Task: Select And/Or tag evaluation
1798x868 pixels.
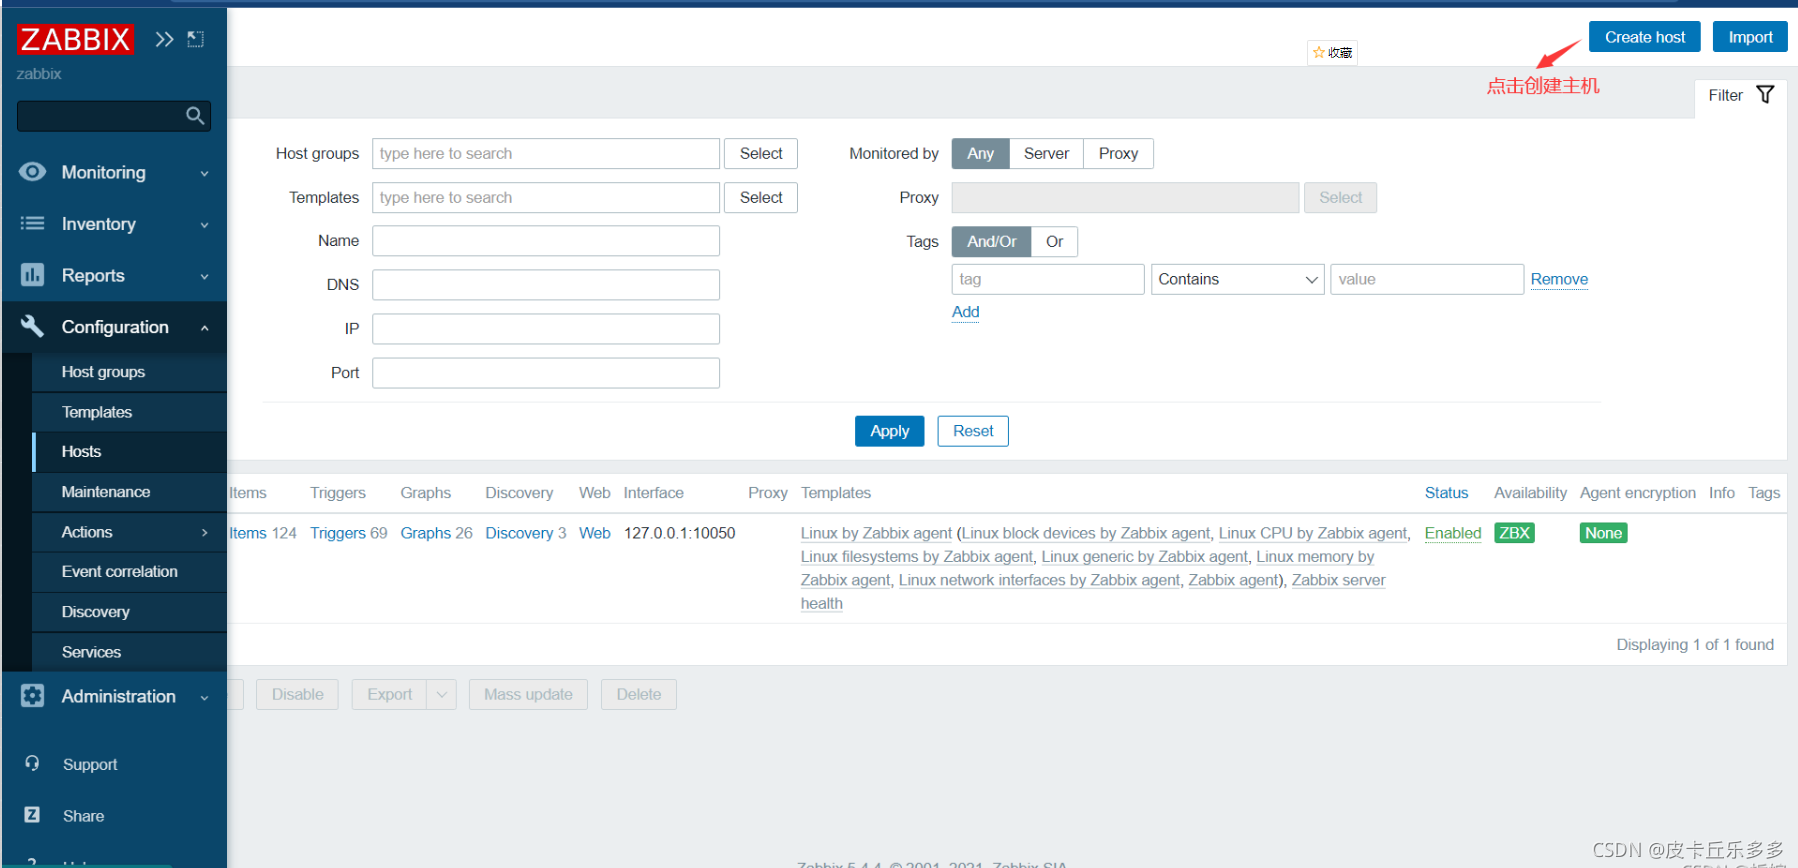Action: (991, 241)
